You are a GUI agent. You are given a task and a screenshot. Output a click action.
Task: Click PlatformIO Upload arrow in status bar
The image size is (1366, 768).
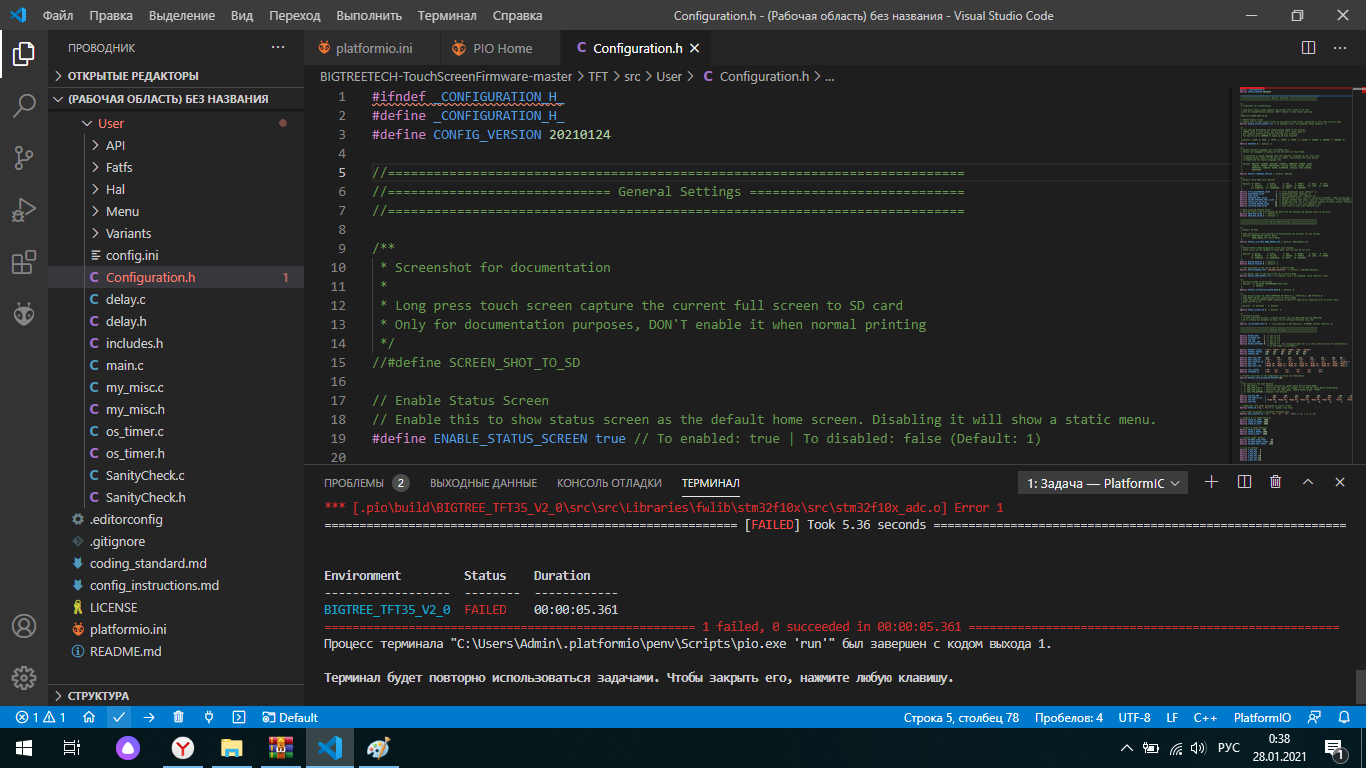[x=149, y=717]
